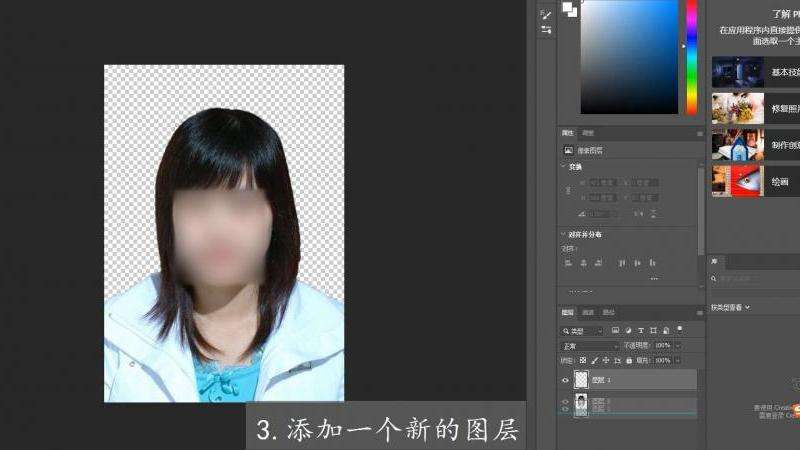This screenshot has height=450, width=800.
Task: Click the pixel layer icon in Properties
Action: pos(568,151)
